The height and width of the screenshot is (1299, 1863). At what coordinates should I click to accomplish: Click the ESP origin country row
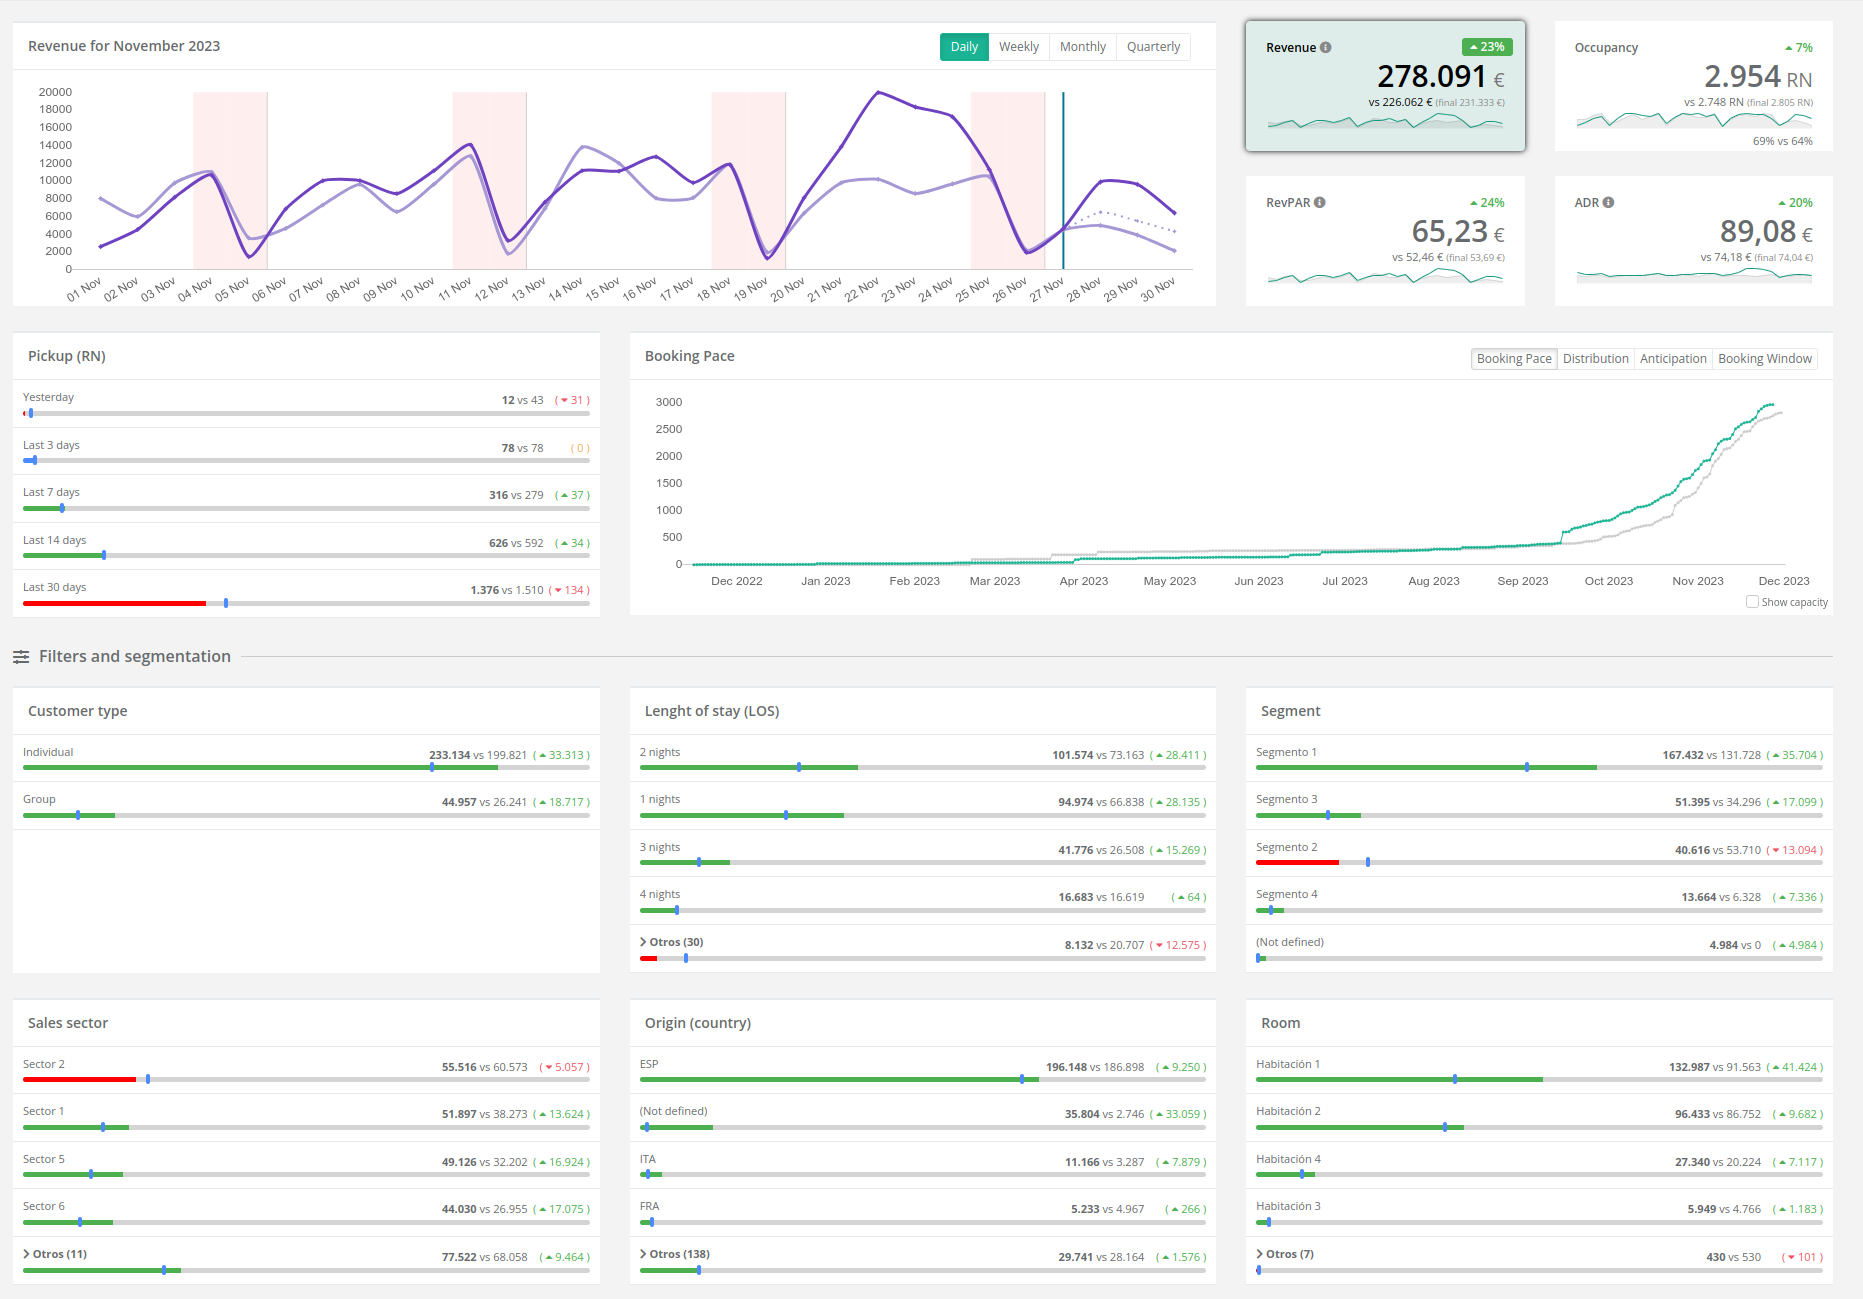923,1070
